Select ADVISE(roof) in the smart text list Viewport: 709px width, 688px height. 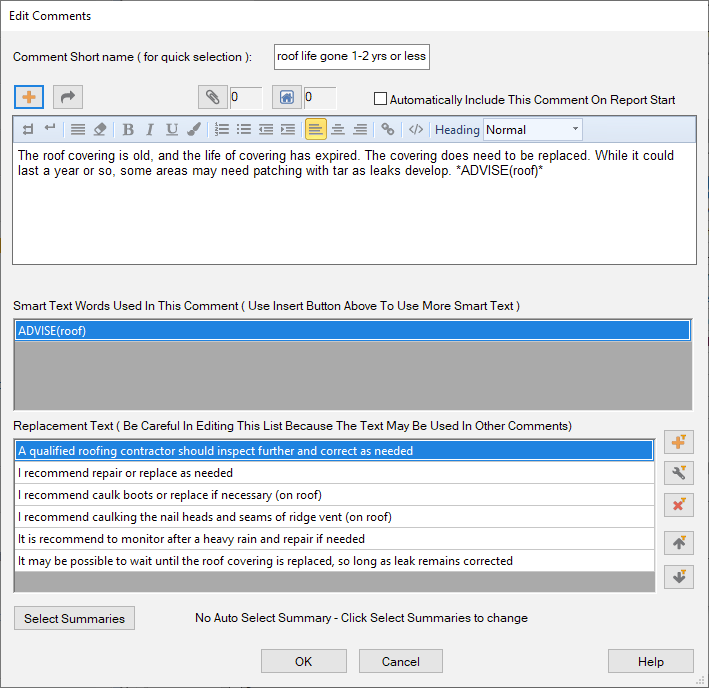pyautogui.click(x=352, y=331)
